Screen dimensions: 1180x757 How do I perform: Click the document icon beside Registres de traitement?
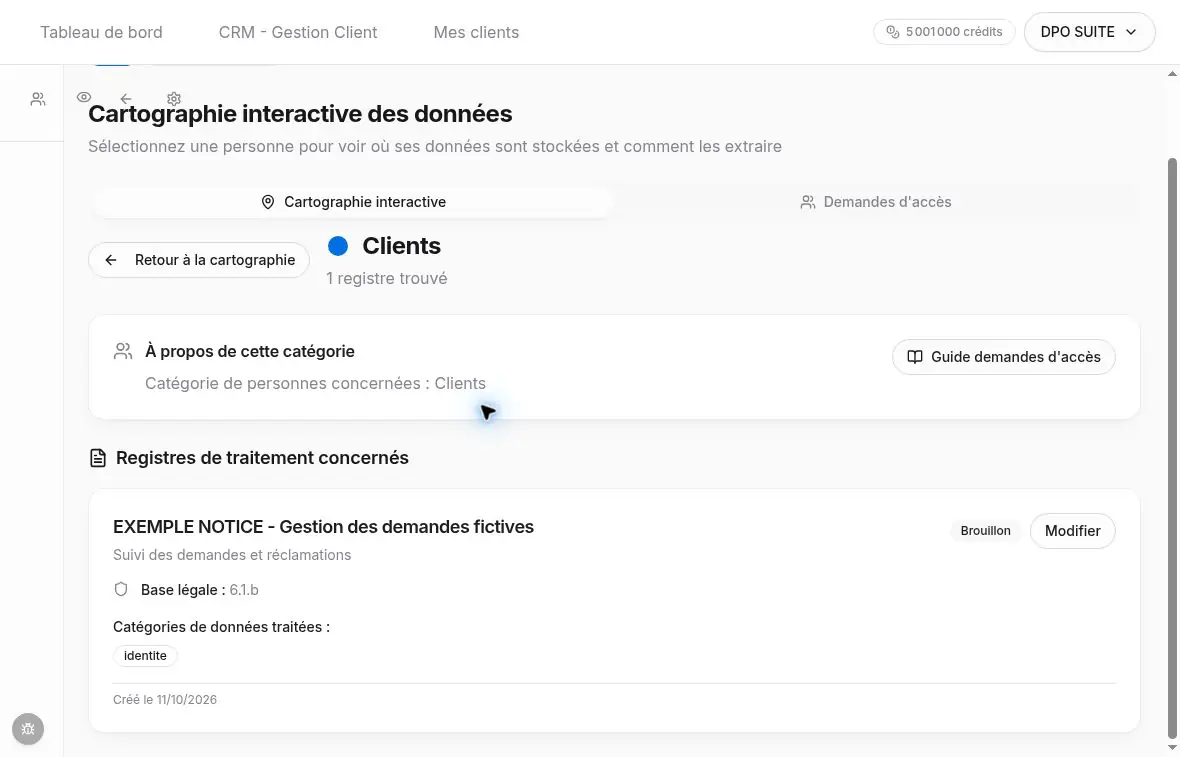coord(98,458)
